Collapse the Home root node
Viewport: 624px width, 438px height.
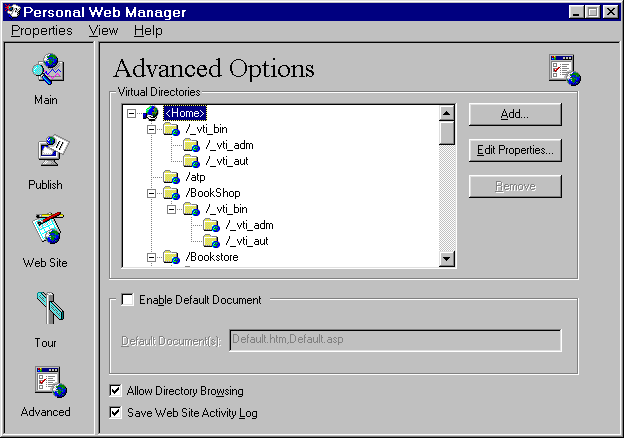[131, 113]
